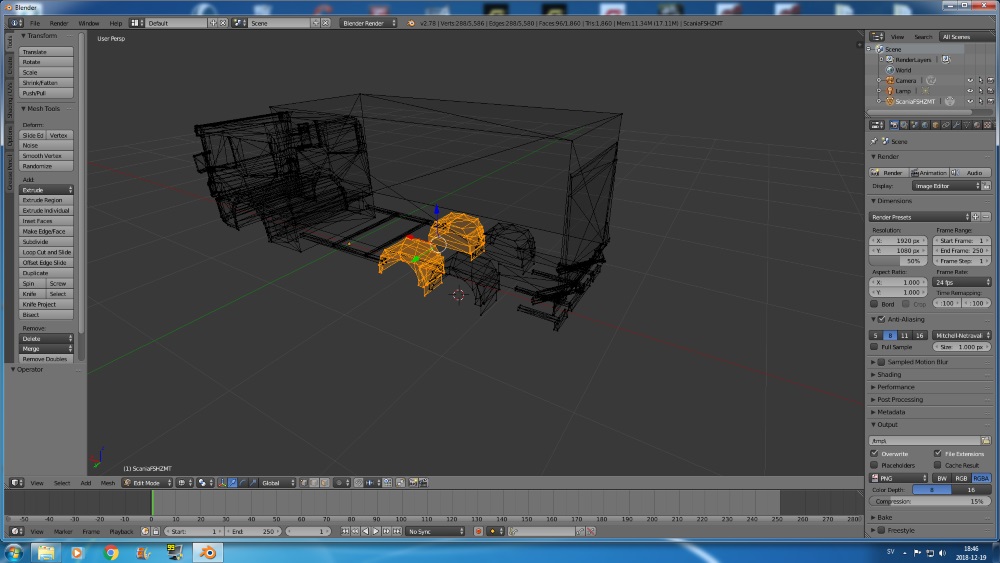1000x563 pixels.
Task: Click the pin icon beside Scene
Action: pyautogui.click(x=874, y=142)
